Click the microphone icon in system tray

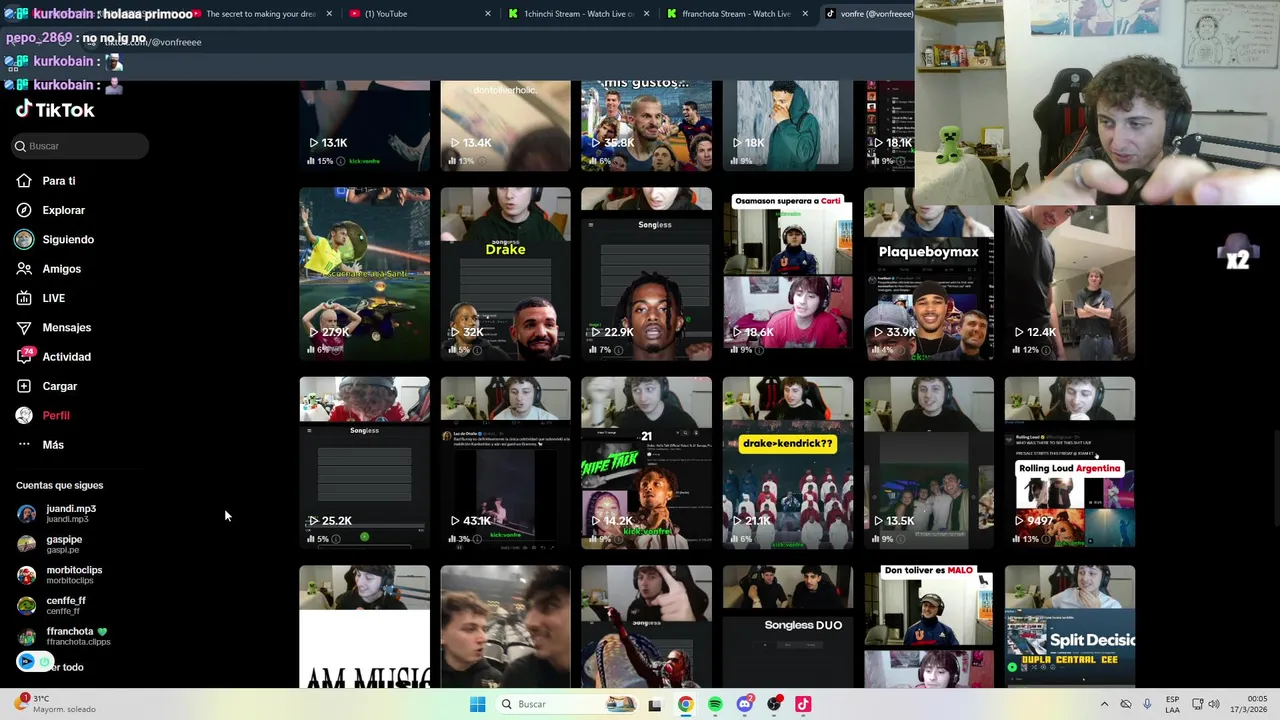[x=1147, y=704]
